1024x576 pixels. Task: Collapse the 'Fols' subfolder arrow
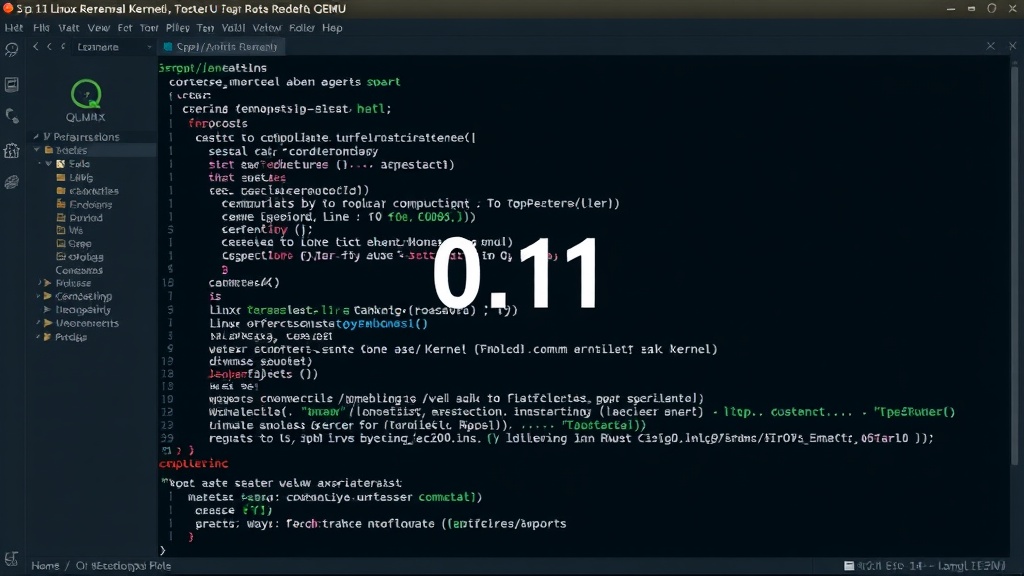tap(48, 164)
